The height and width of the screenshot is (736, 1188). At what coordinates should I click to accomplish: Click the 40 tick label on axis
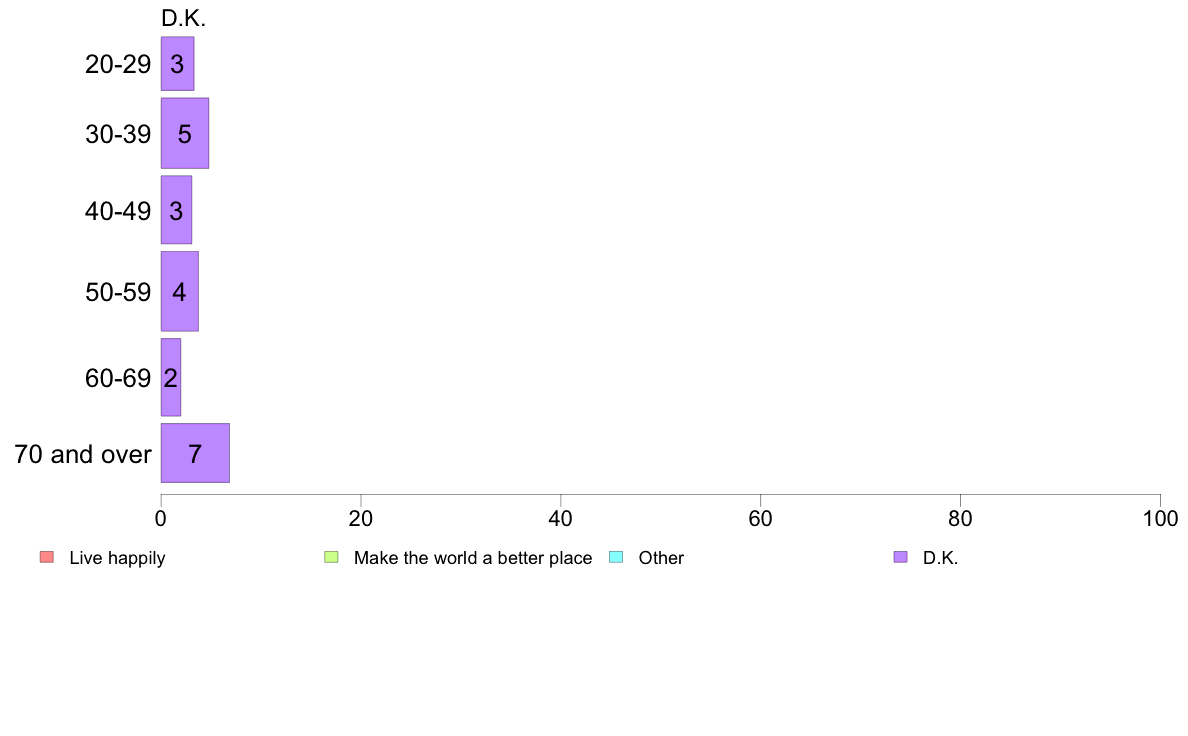pos(561,518)
